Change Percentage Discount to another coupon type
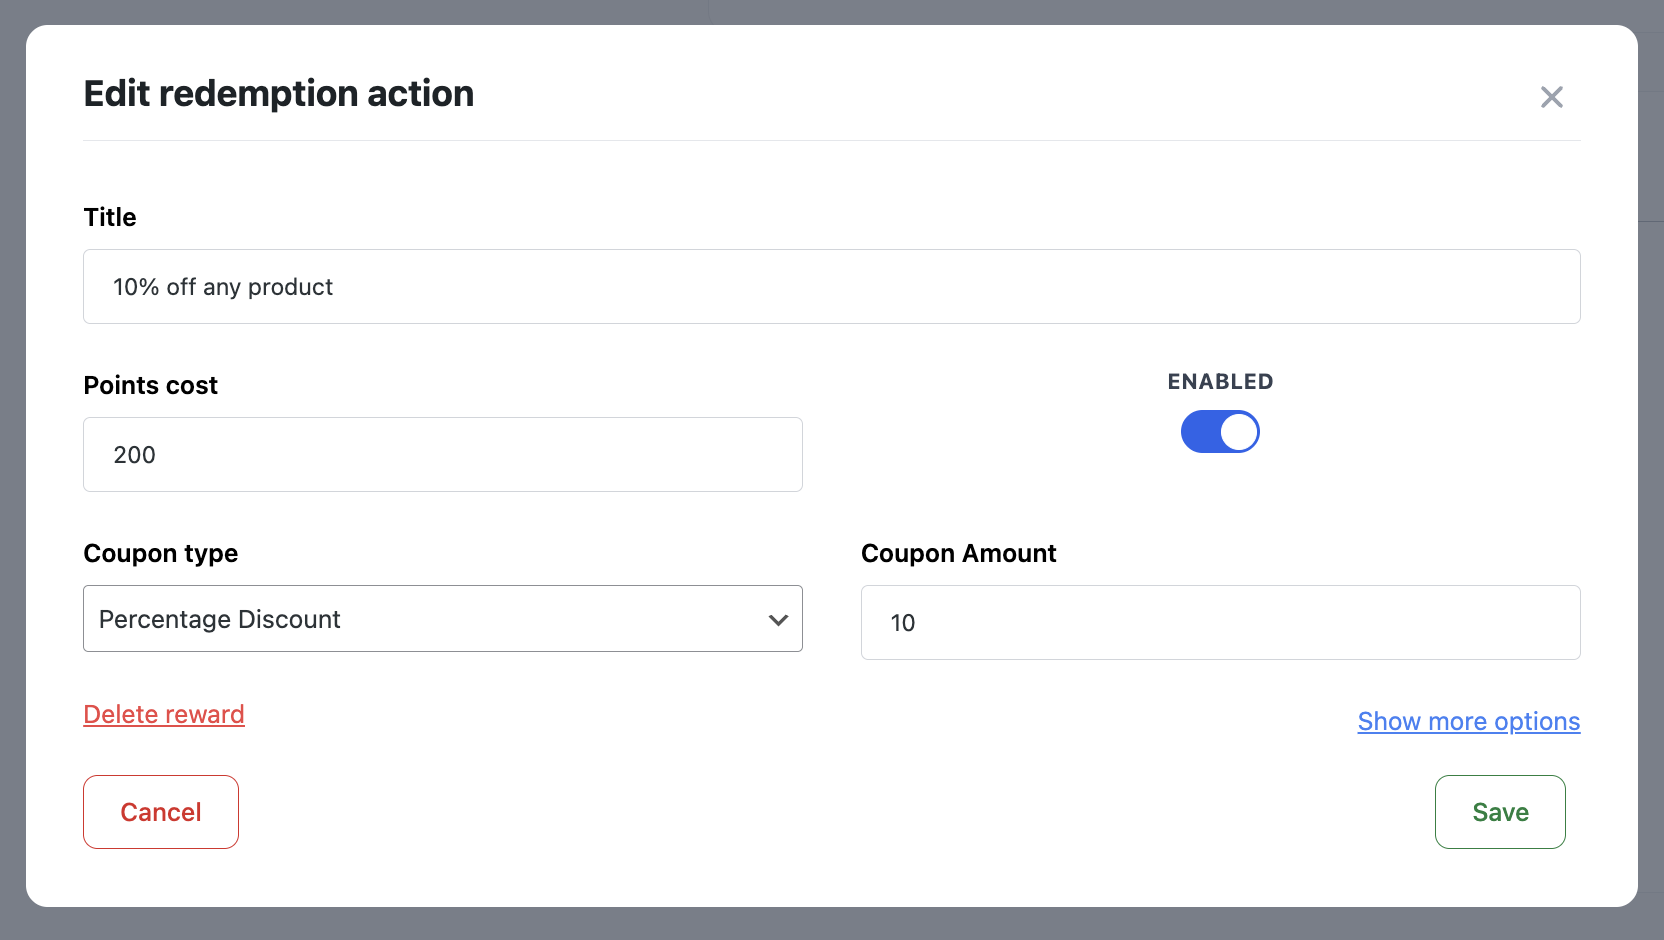1664x940 pixels. click(x=443, y=619)
